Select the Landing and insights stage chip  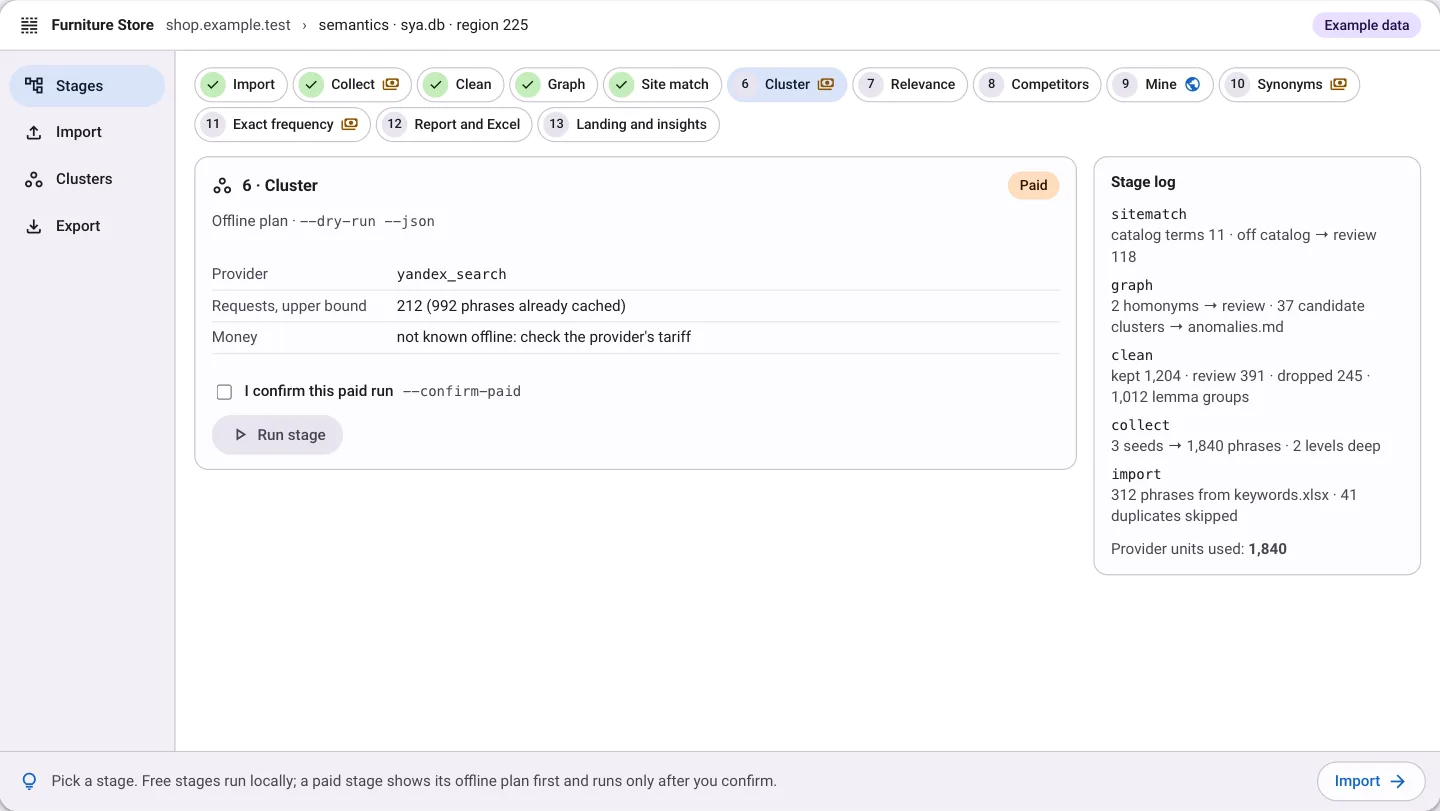tap(628, 124)
